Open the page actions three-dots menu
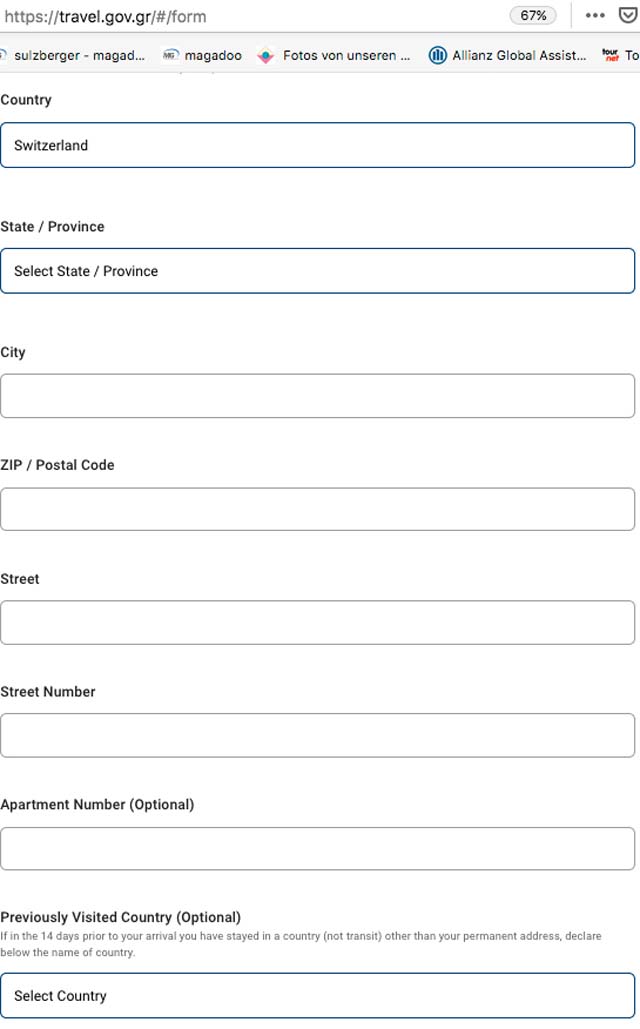Screen dimensions: 640x1029 pos(595,16)
